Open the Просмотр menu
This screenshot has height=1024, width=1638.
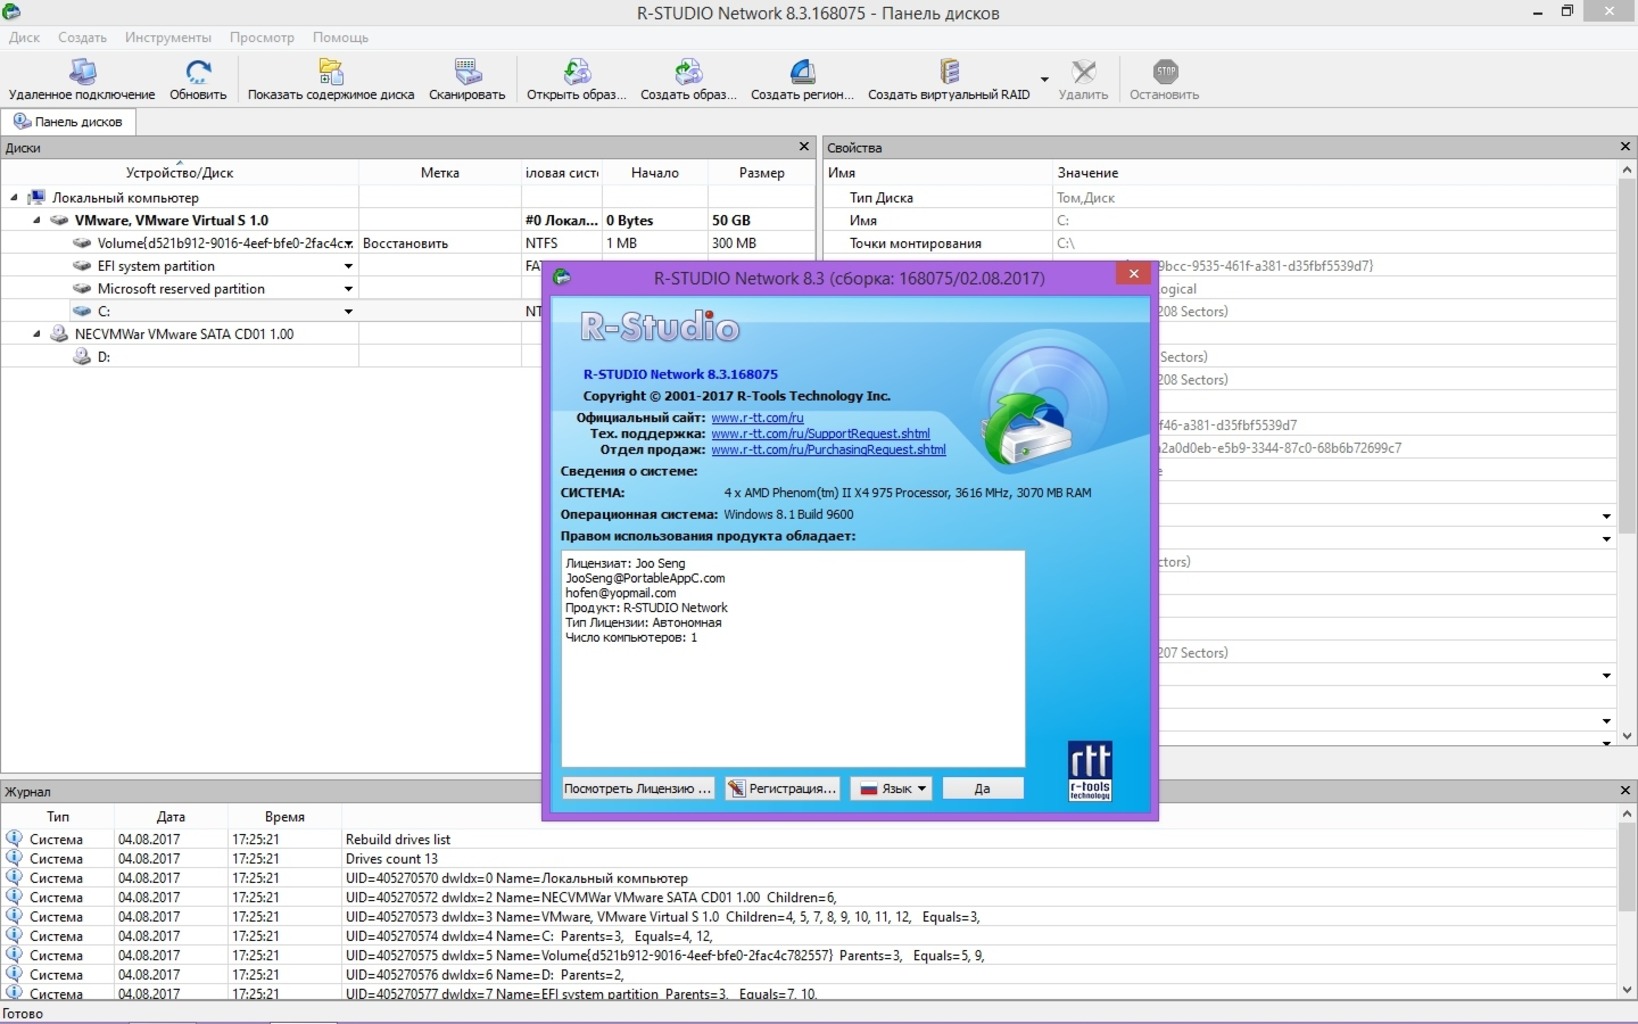click(x=262, y=37)
